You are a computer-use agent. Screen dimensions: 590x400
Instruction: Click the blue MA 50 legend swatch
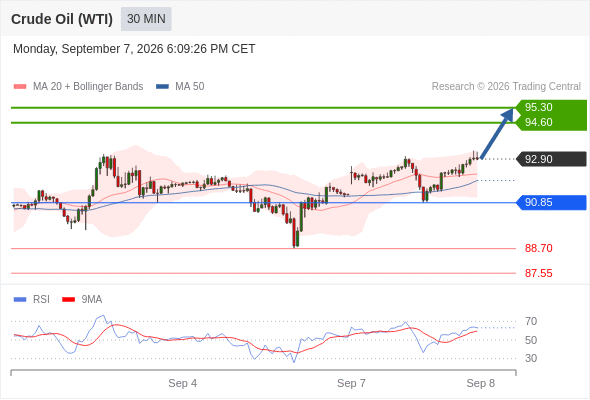point(162,87)
